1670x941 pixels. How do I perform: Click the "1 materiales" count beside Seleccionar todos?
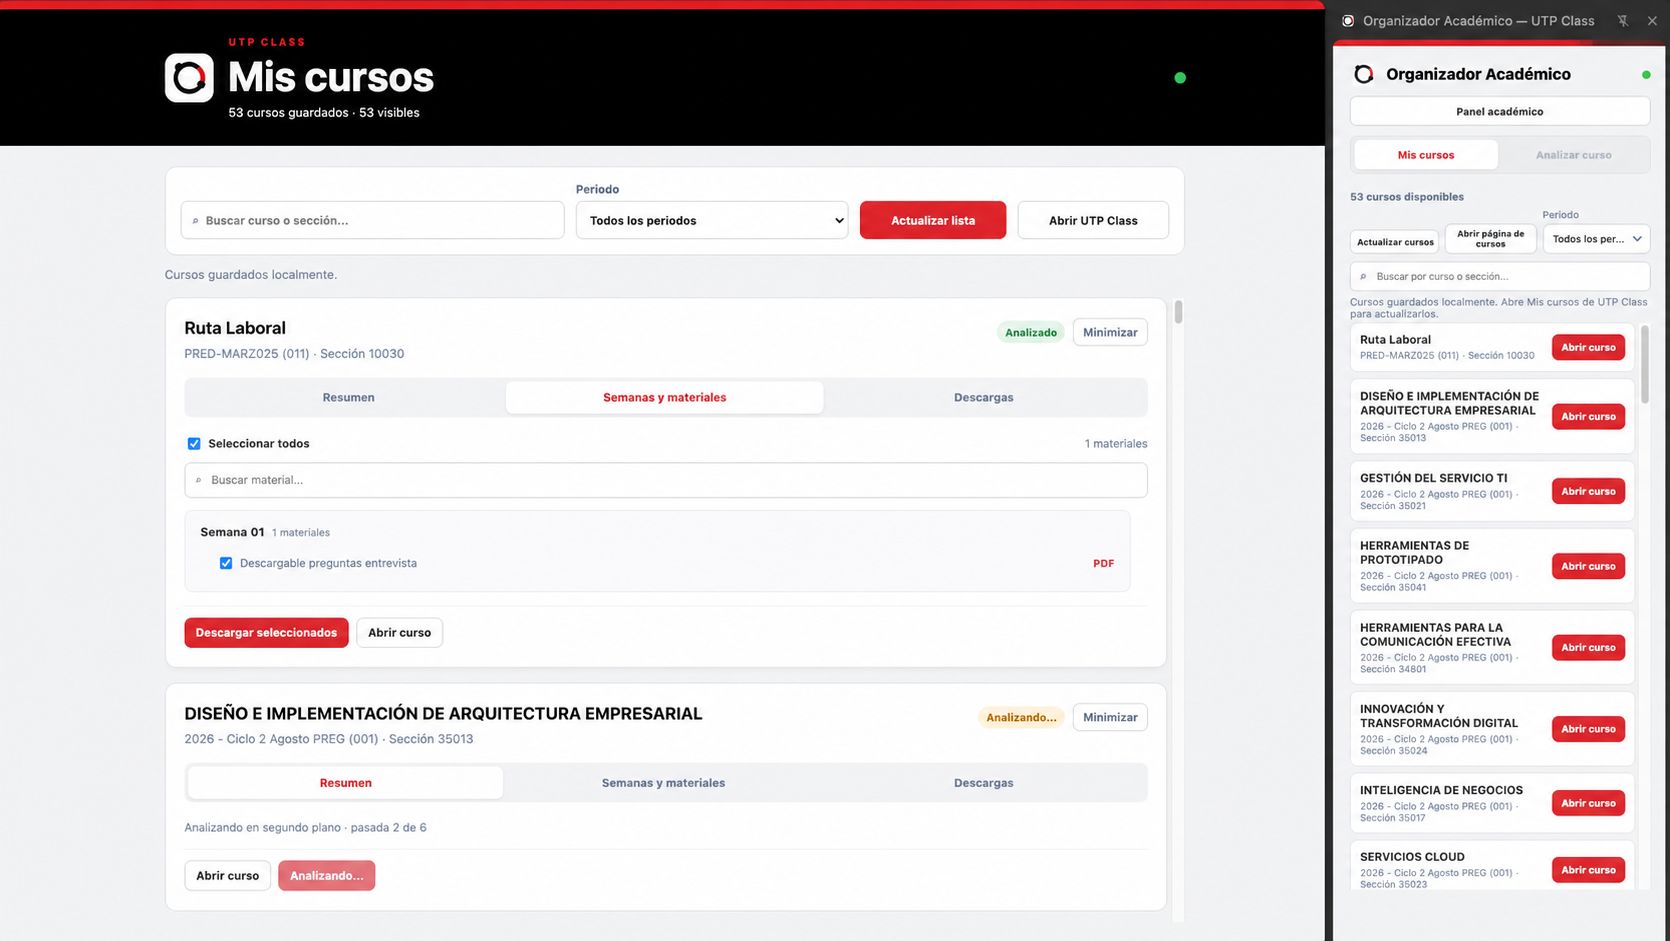tap(1116, 444)
